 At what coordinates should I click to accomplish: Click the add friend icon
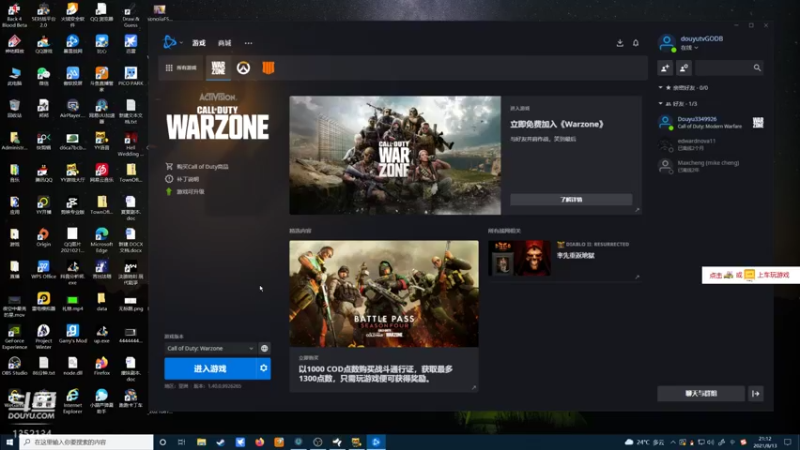point(665,68)
